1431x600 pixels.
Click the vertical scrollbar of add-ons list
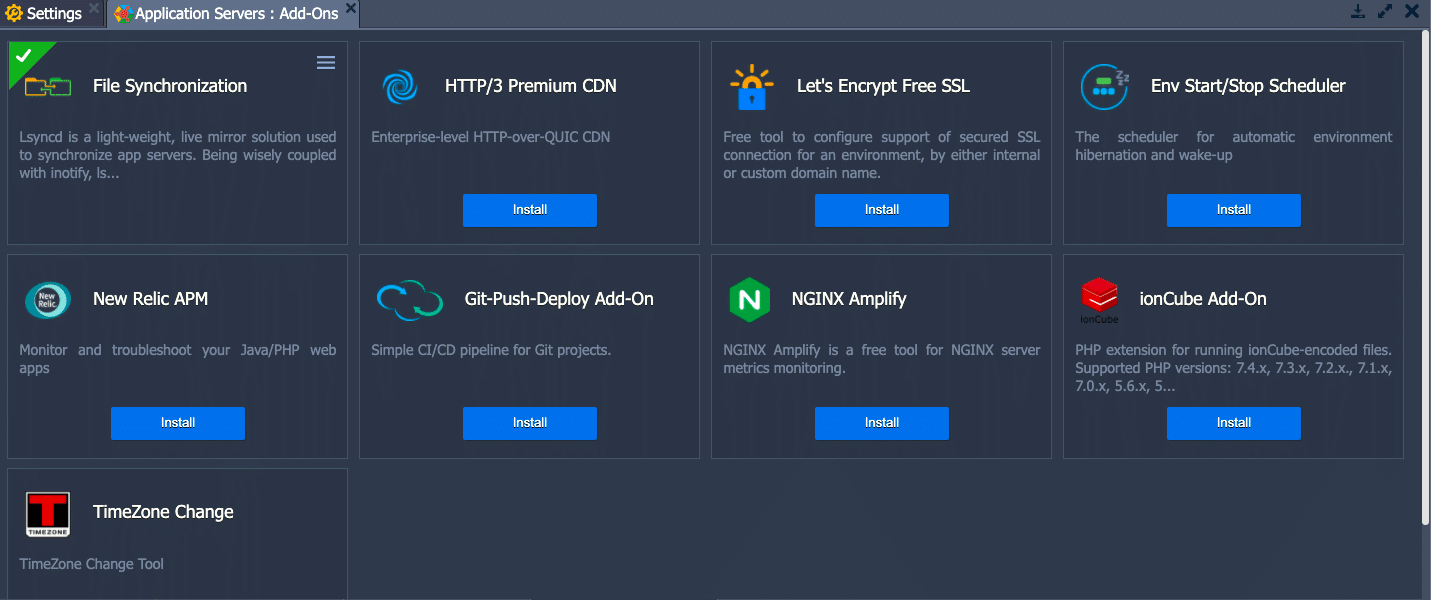click(x=1425, y=278)
